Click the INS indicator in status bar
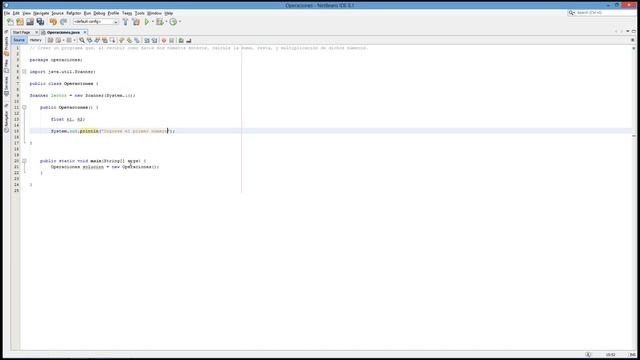The image size is (640, 360). (632, 355)
